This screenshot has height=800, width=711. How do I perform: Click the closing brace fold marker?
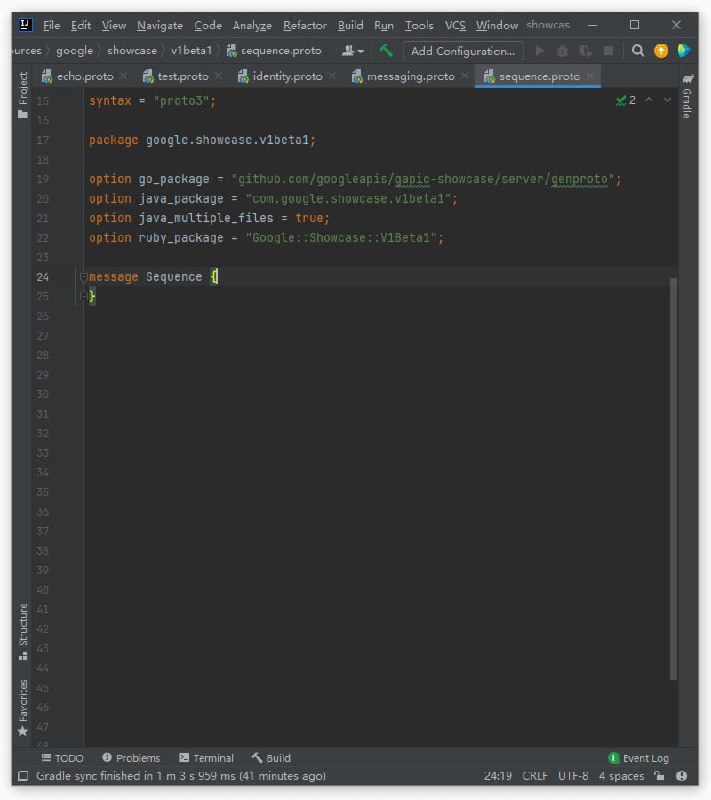click(x=84, y=296)
